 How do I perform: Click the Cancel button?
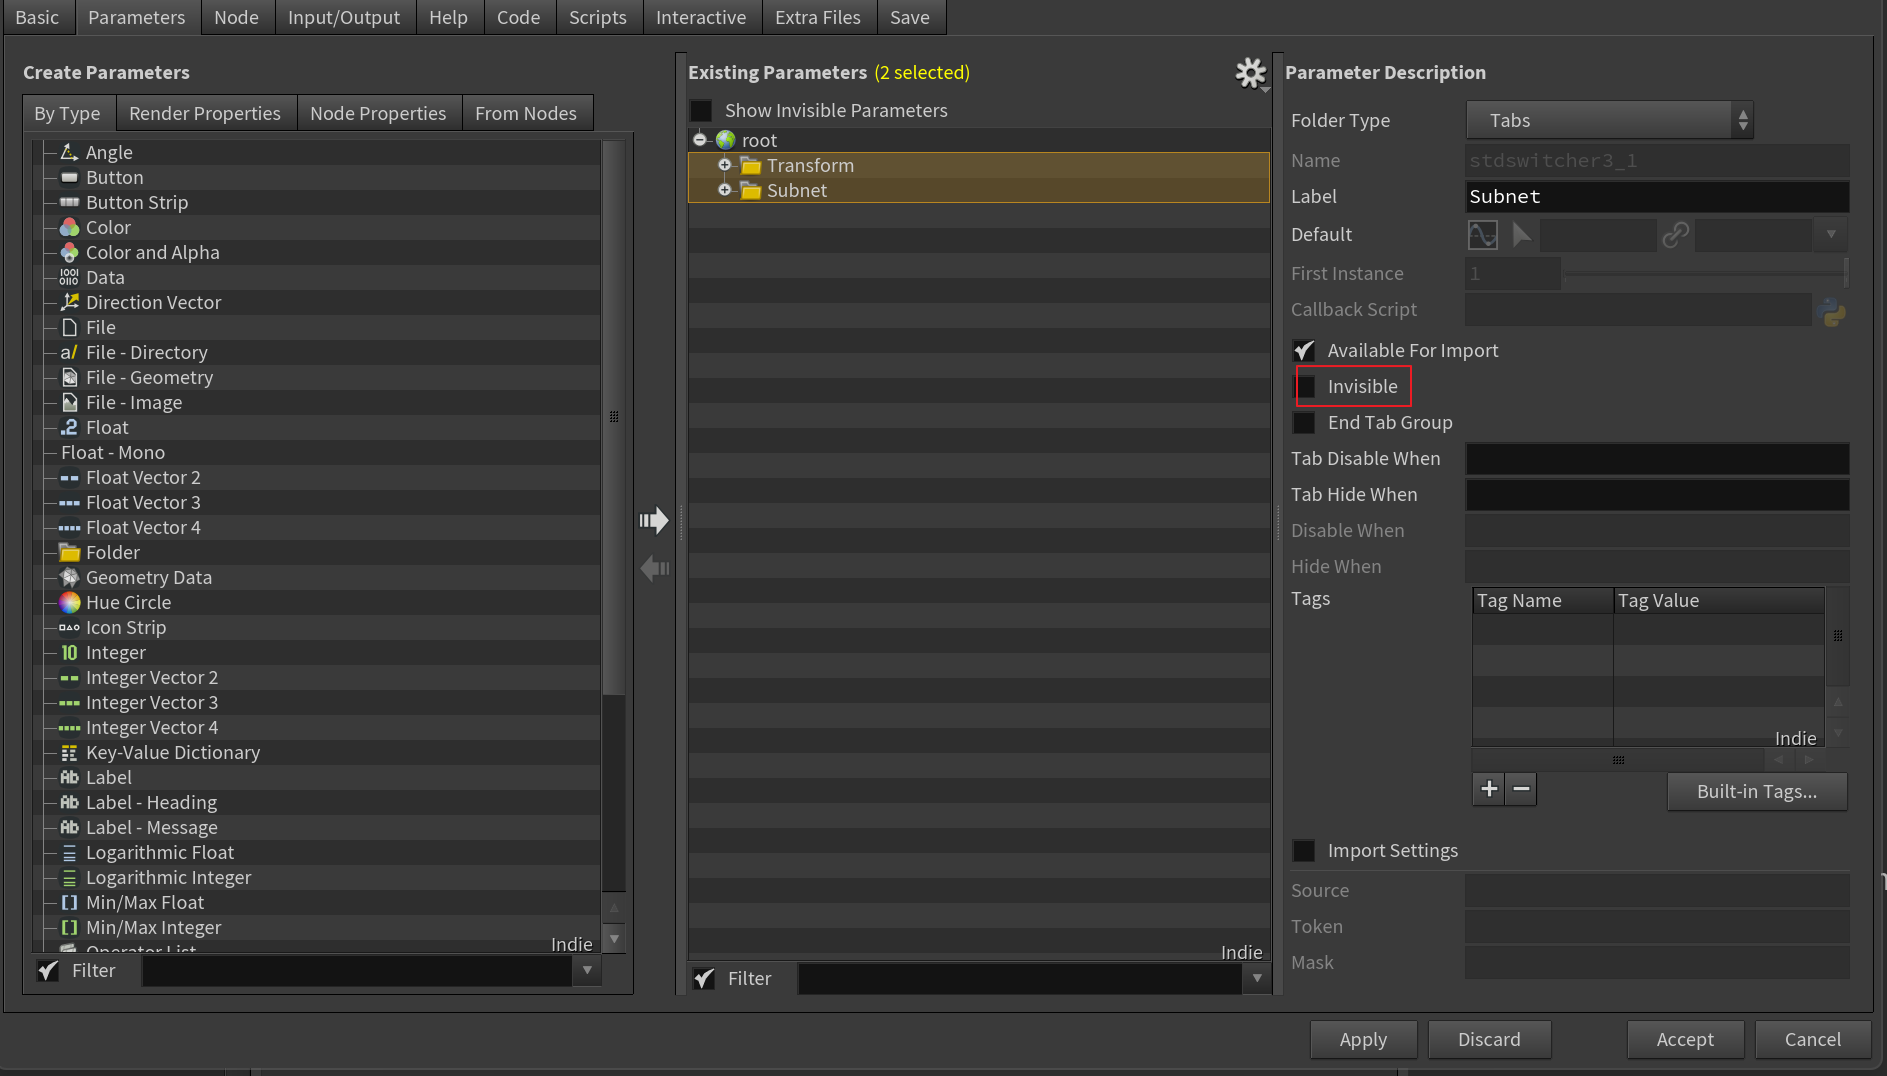[1812, 1039]
